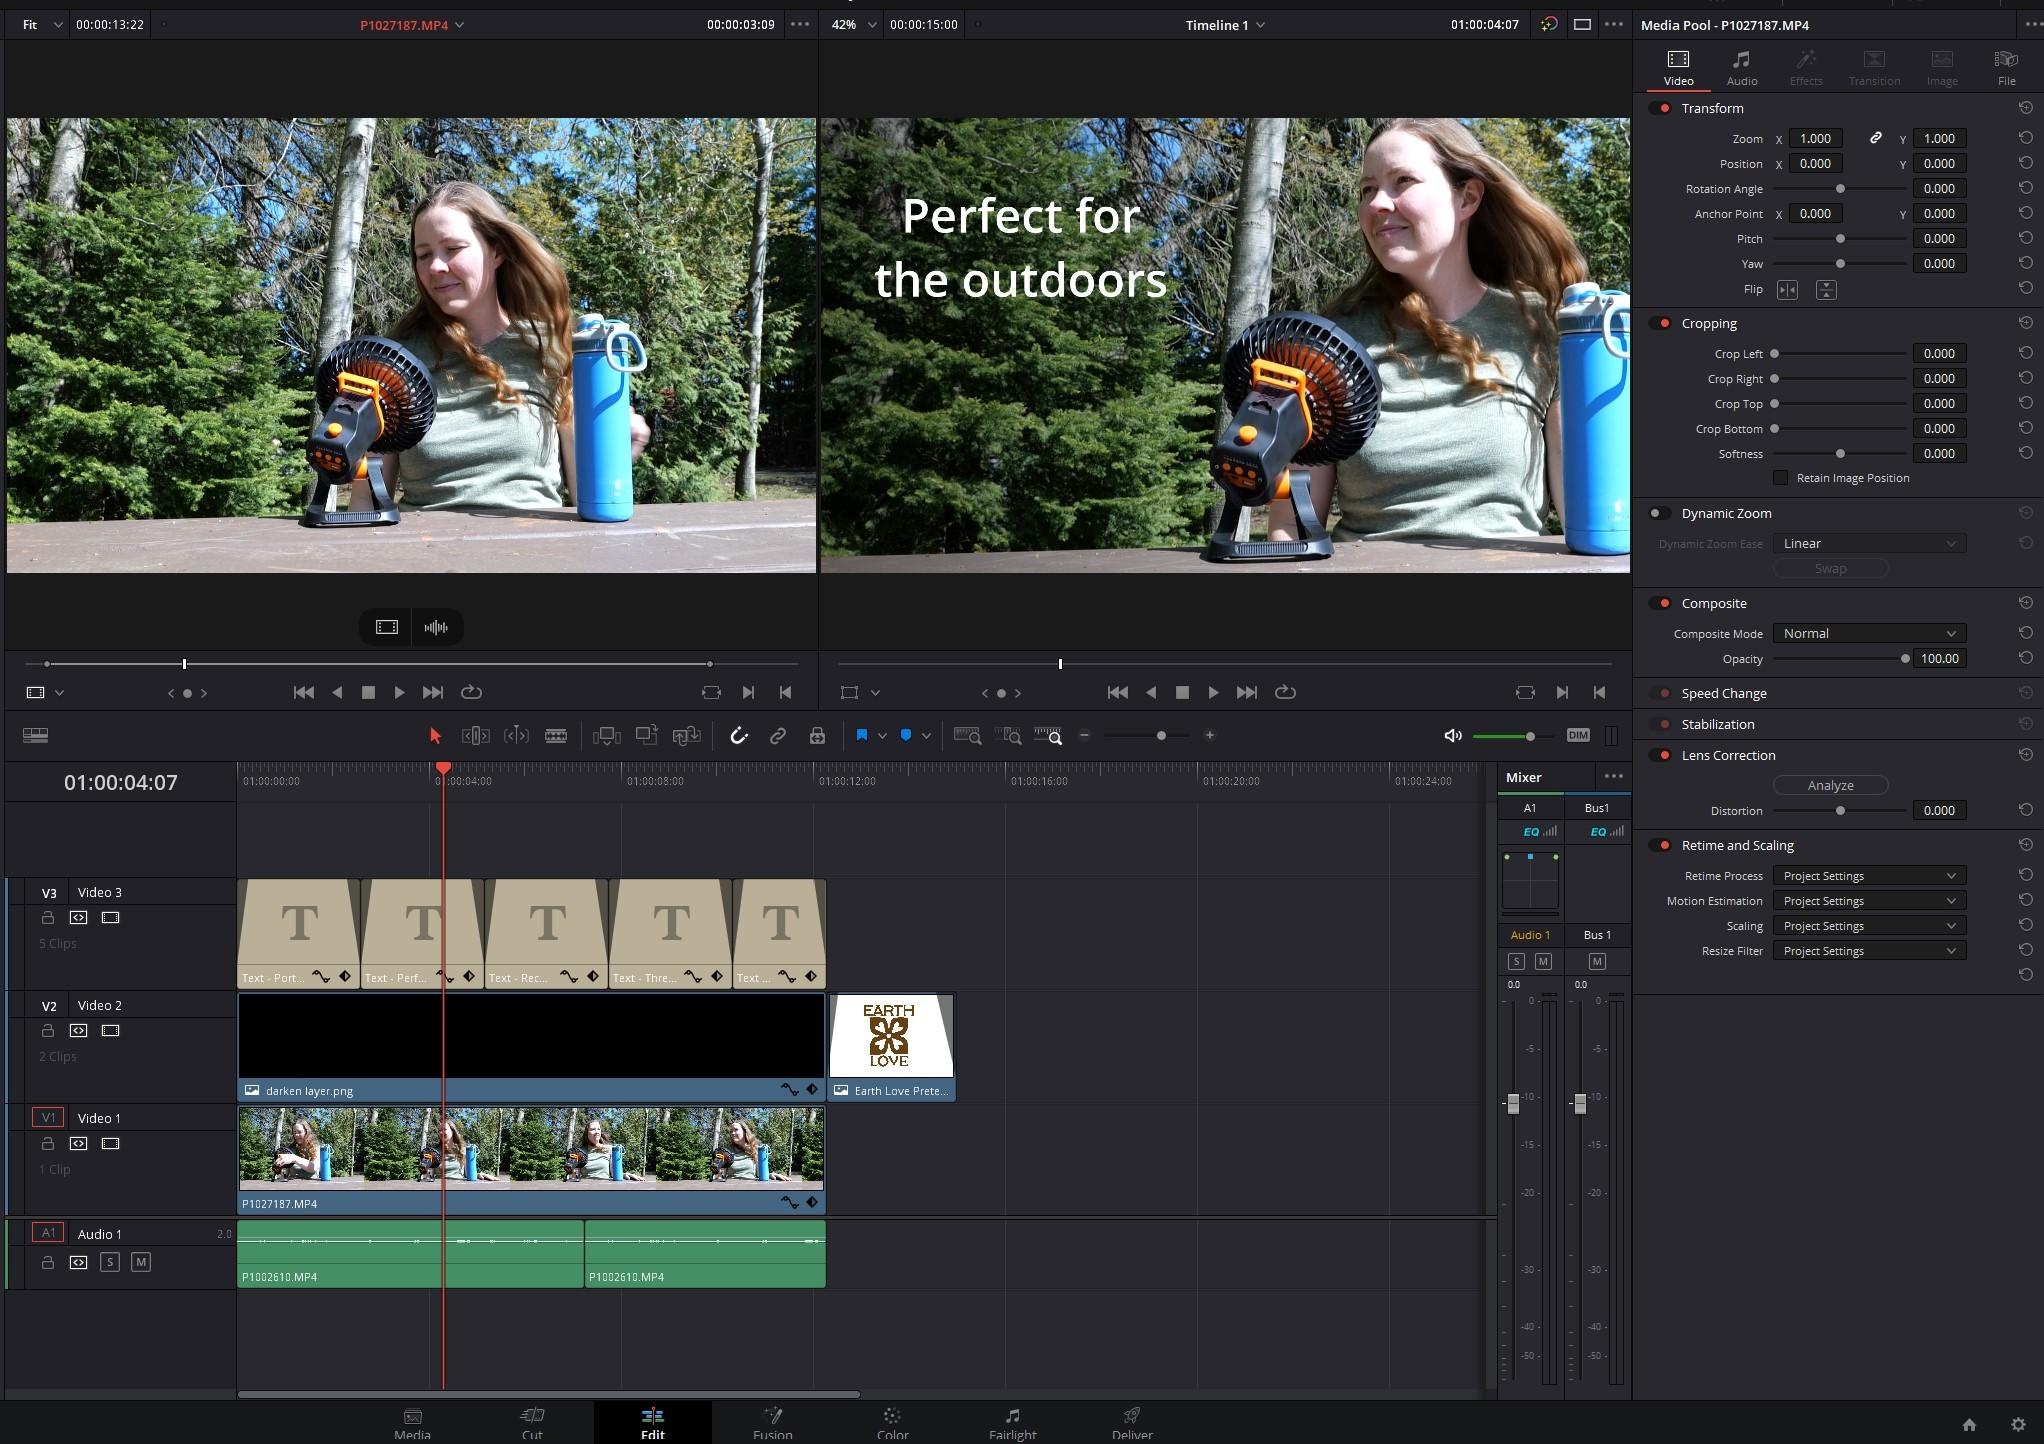Click the Replace Clip toolbar icon
The height and width of the screenshot is (1444, 2044).
pyautogui.click(x=687, y=736)
